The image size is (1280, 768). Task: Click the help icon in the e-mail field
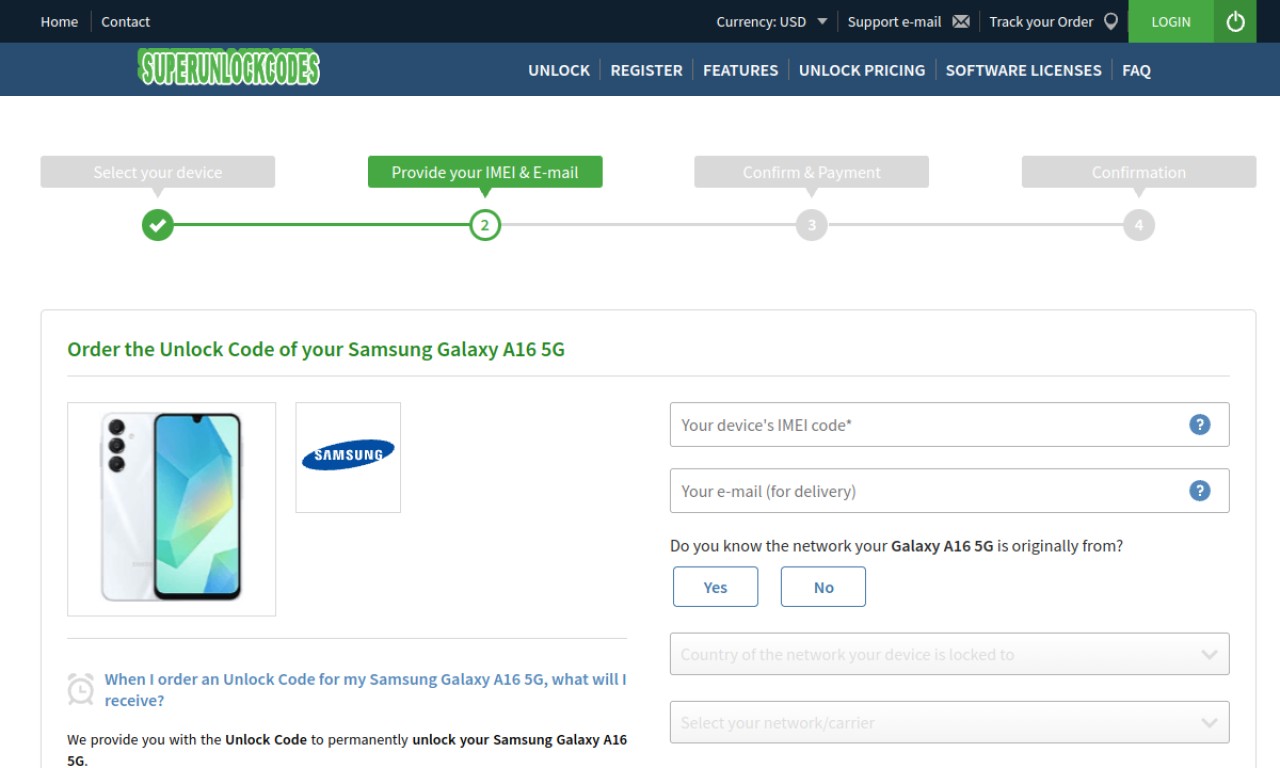coord(1200,490)
